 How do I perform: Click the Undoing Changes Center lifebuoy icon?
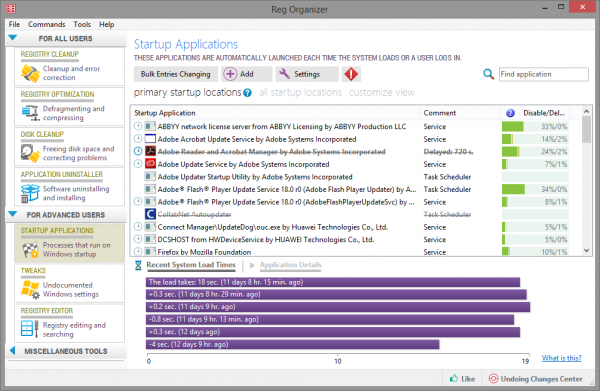[x=494, y=378]
